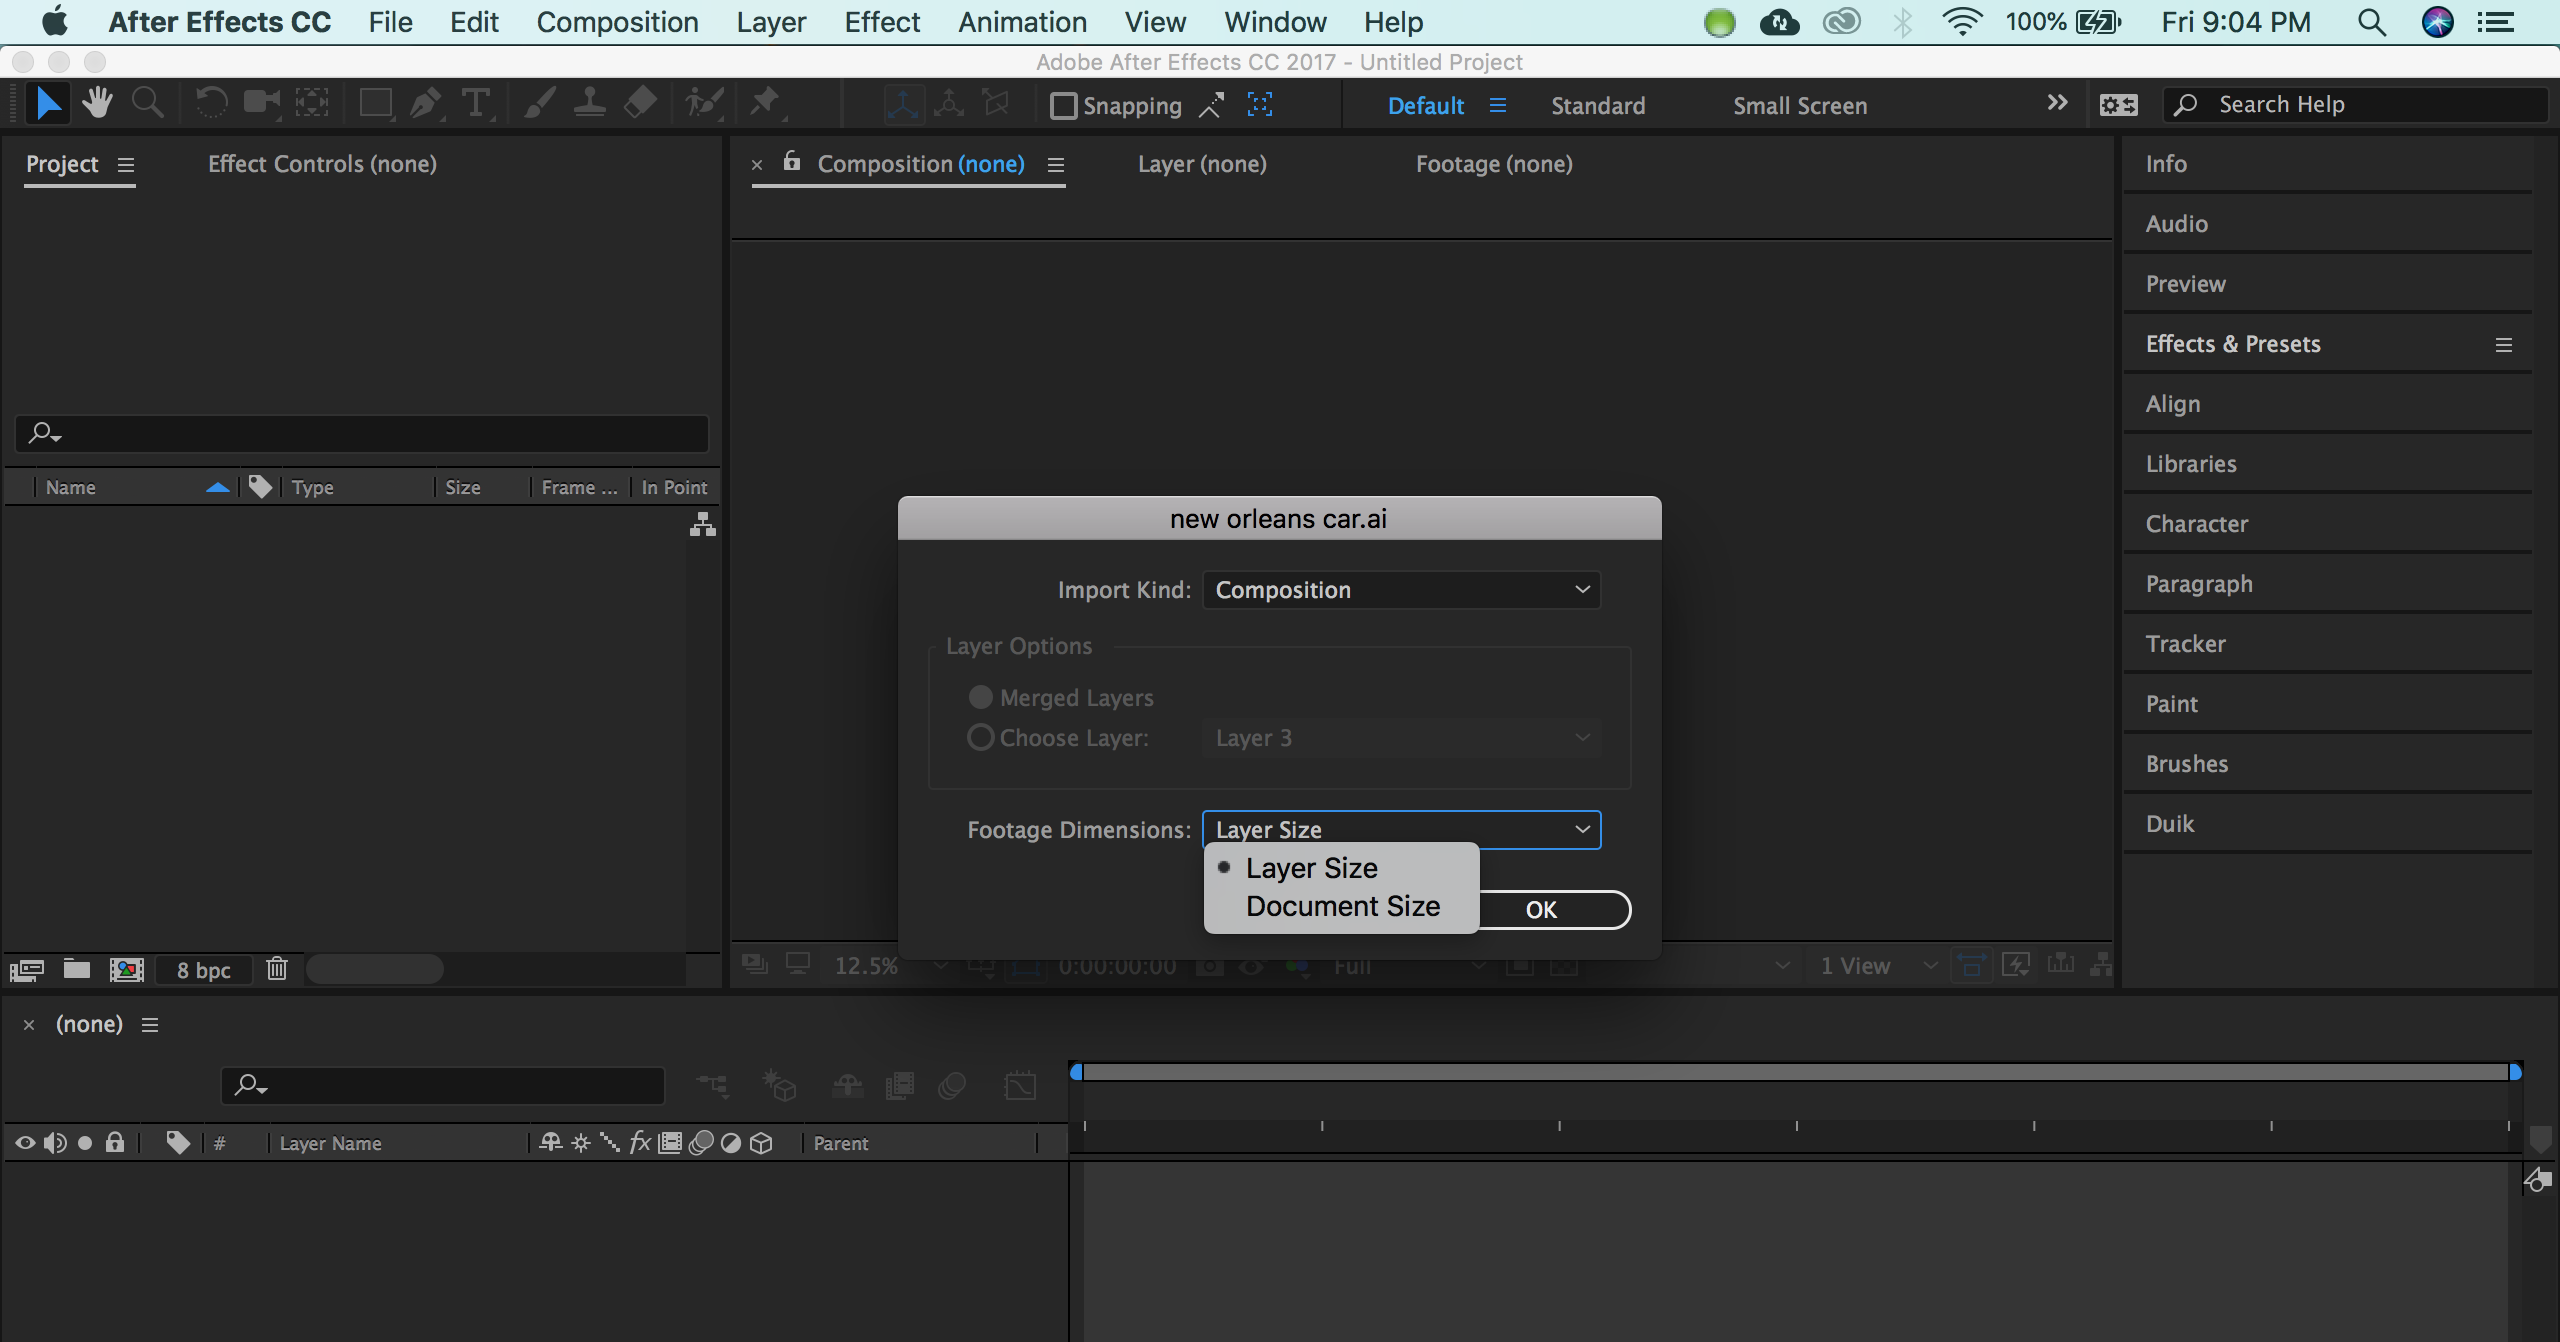Click OK to confirm import settings
The image size is (2560, 1342).
[x=1541, y=909]
